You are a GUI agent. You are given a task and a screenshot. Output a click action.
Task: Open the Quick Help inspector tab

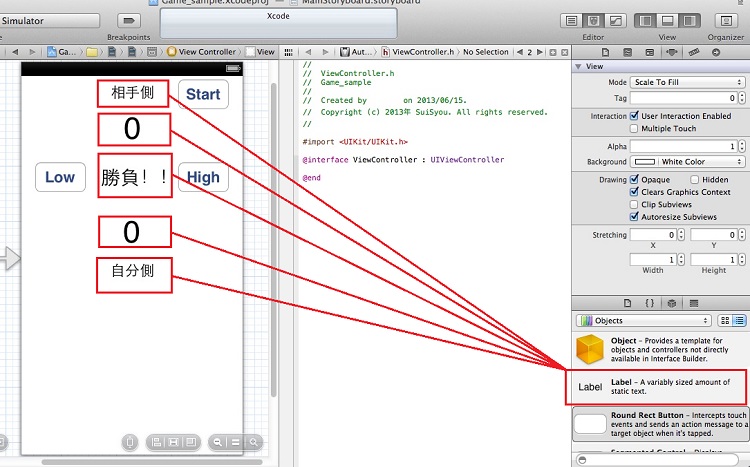coord(628,52)
